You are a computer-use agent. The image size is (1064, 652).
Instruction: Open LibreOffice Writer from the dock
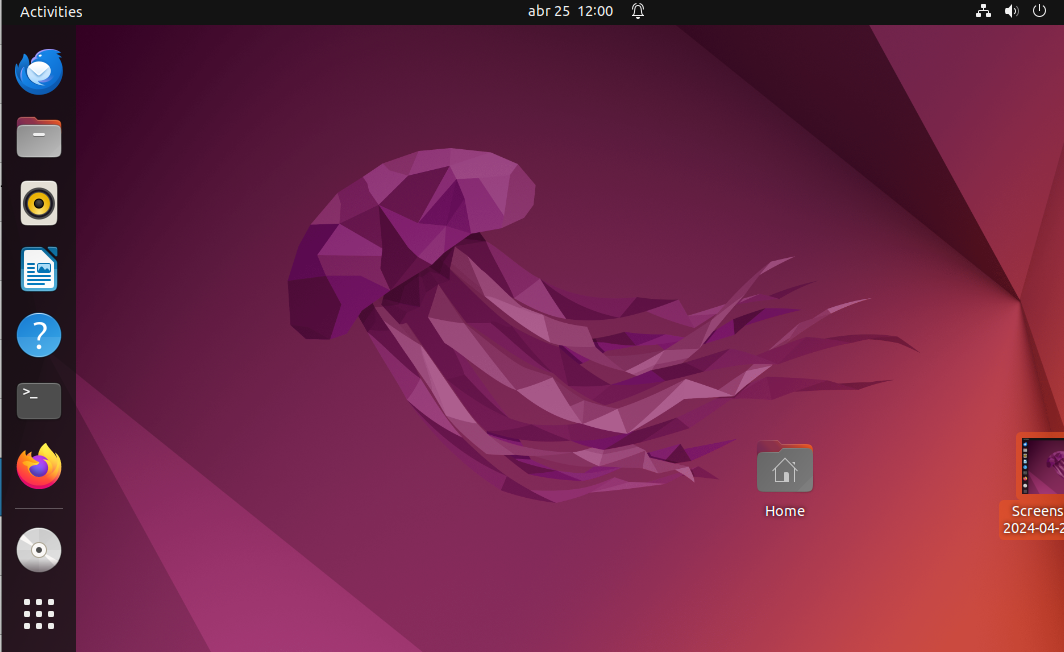coord(38,269)
